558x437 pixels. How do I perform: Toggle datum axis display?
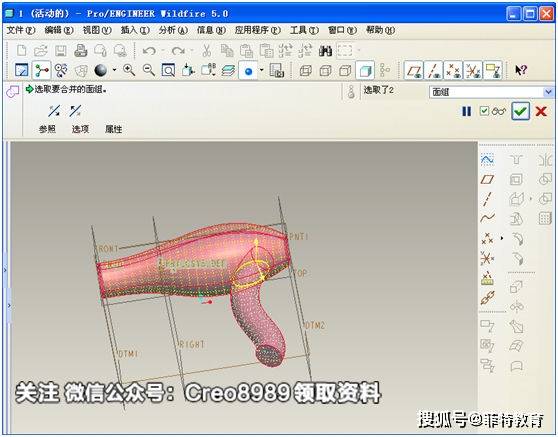[433, 70]
